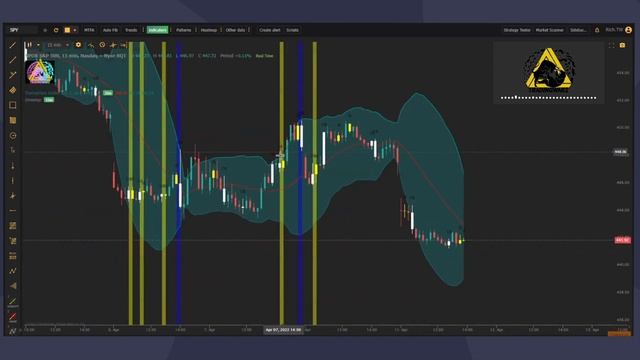Image resolution: width=640 pixels, height=360 pixels.
Task: Select the ray line tool below trend line
Action: (x=13, y=60)
